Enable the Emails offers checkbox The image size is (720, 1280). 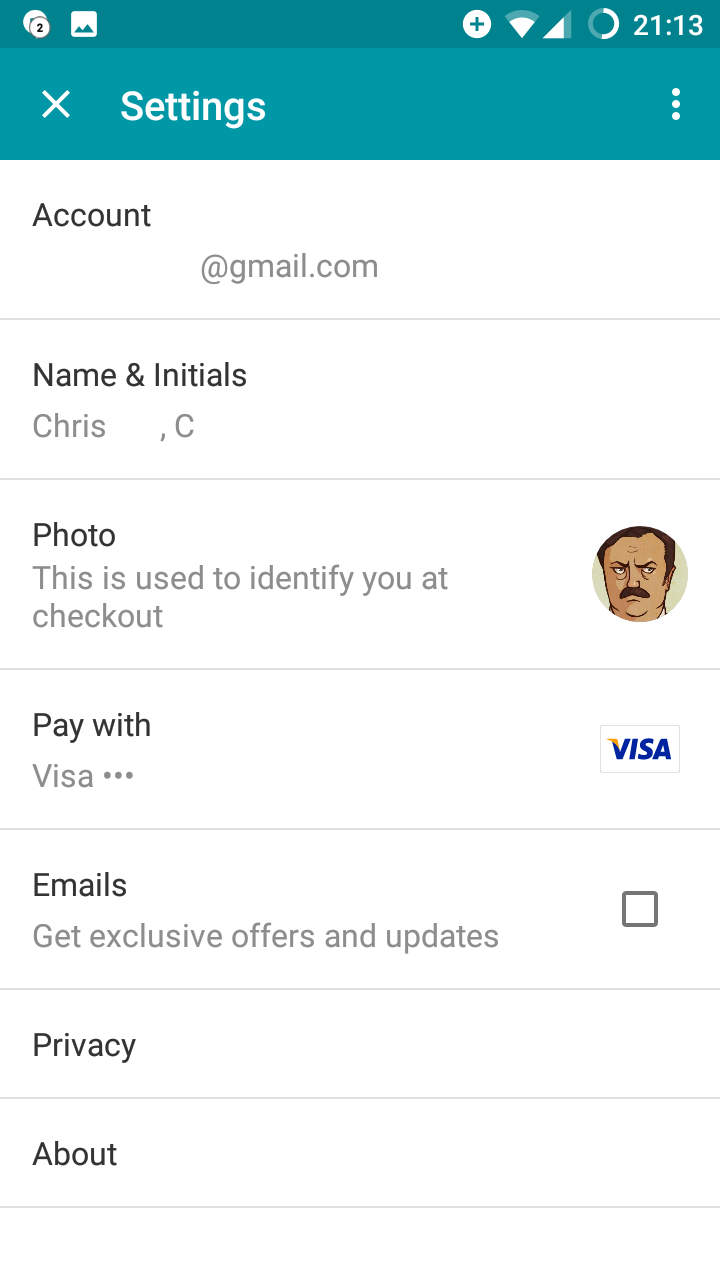[640, 909]
